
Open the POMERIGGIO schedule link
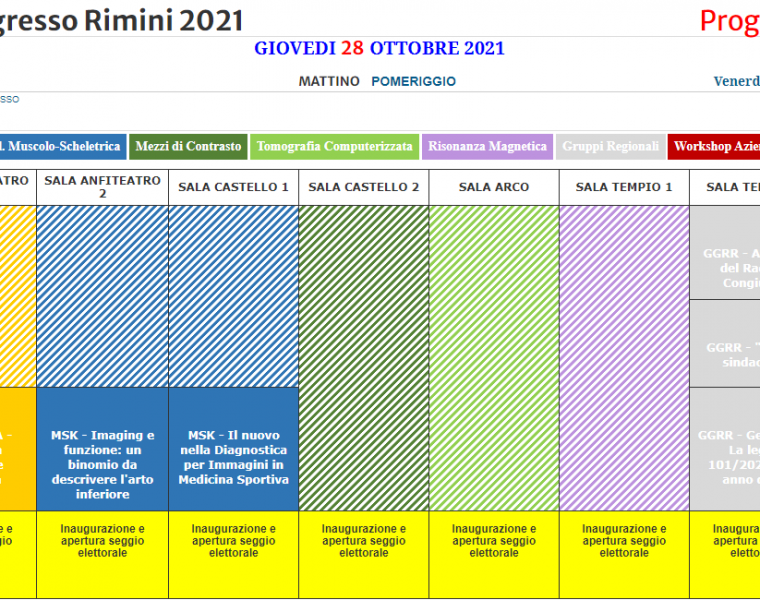tap(413, 81)
